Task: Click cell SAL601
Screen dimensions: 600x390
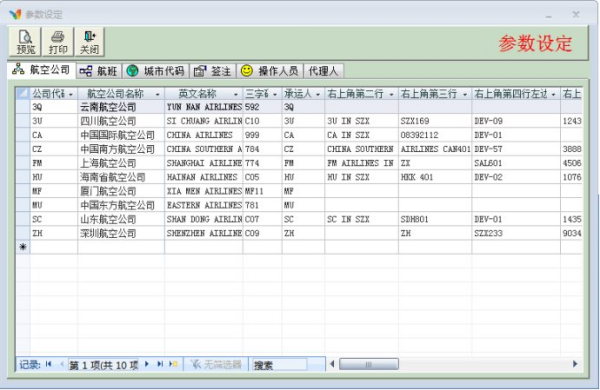Action: click(x=516, y=163)
